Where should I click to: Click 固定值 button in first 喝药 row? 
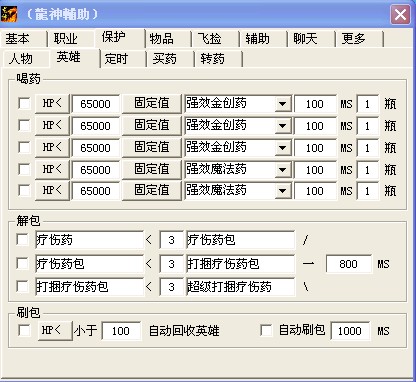tap(152, 104)
